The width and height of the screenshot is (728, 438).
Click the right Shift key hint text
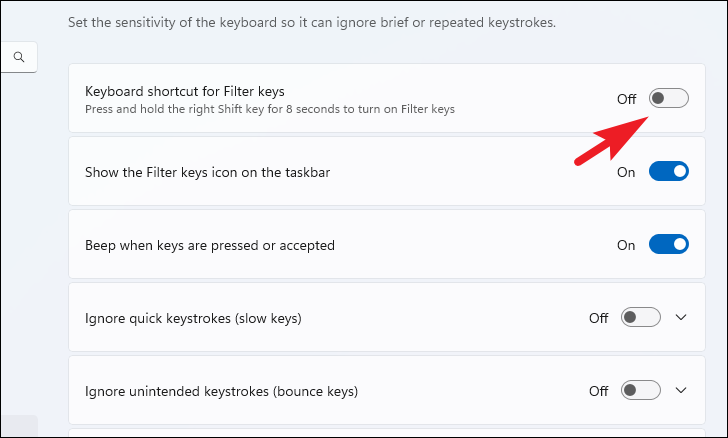tap(270, 109)
